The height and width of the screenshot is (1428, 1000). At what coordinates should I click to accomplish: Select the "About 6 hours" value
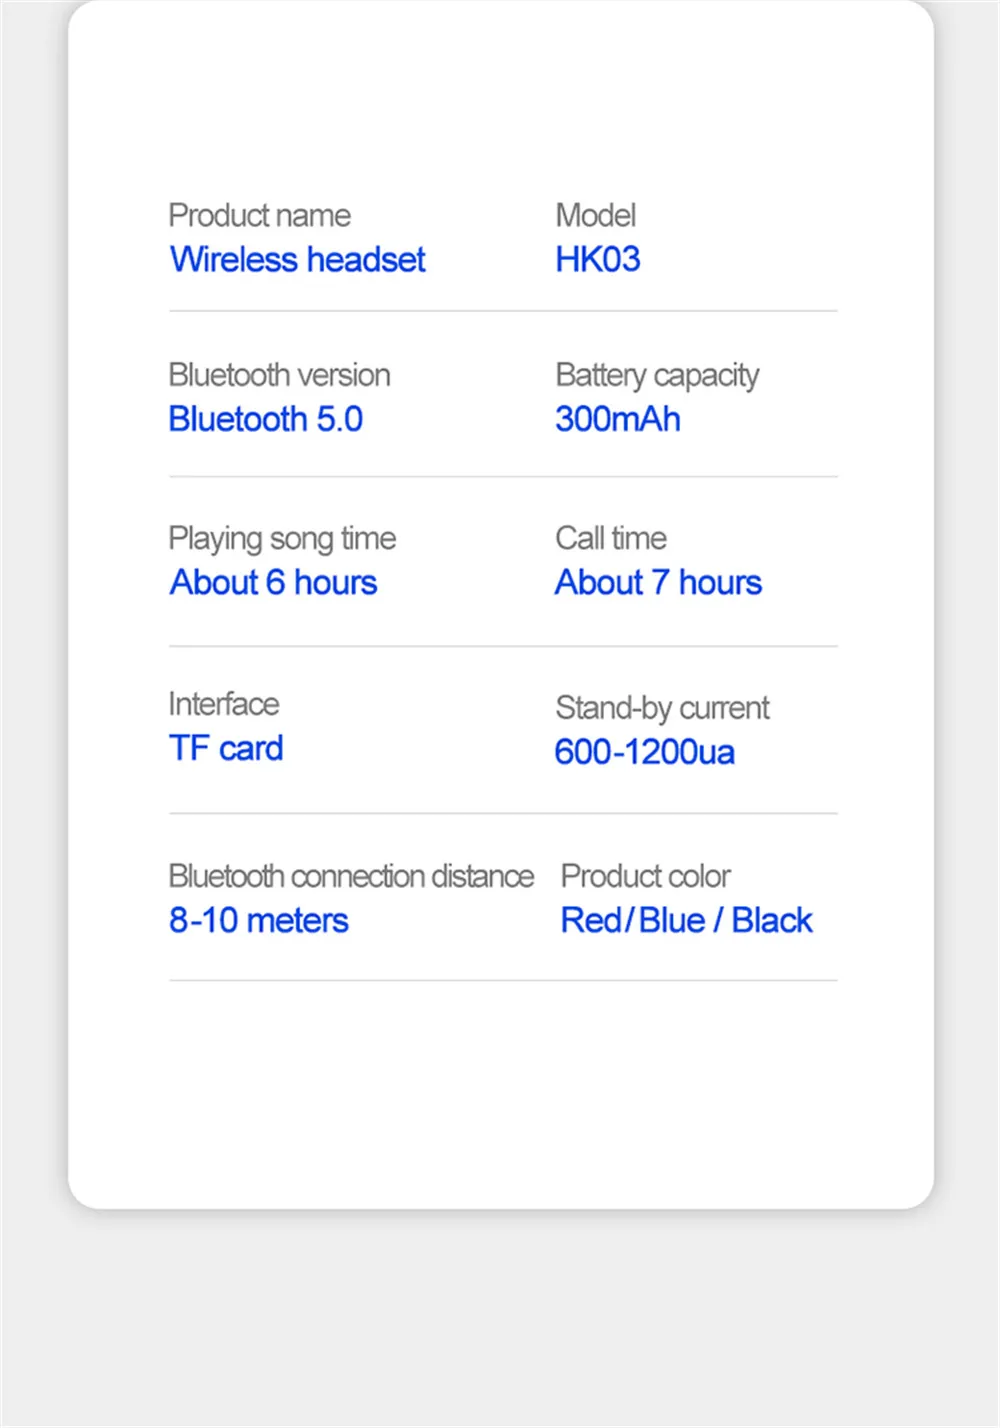[x=274, y=583]
